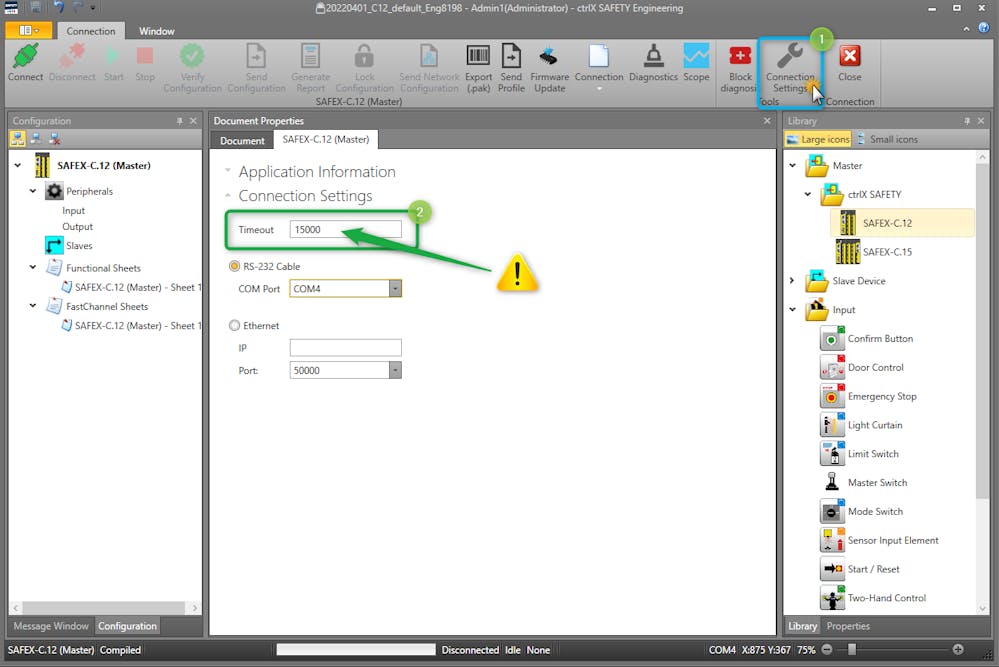
Task: Switch to Message Window tab
Action: 51,626
